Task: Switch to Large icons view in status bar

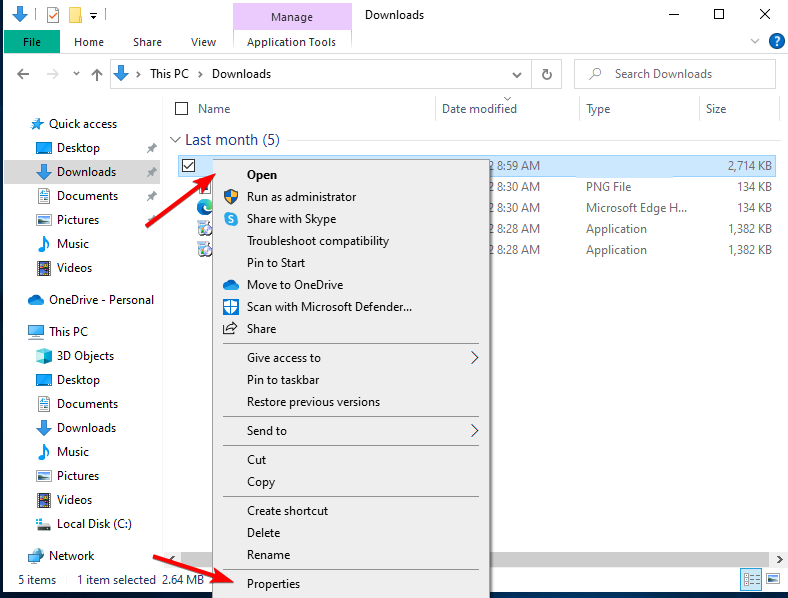Action: click(773, 579)
